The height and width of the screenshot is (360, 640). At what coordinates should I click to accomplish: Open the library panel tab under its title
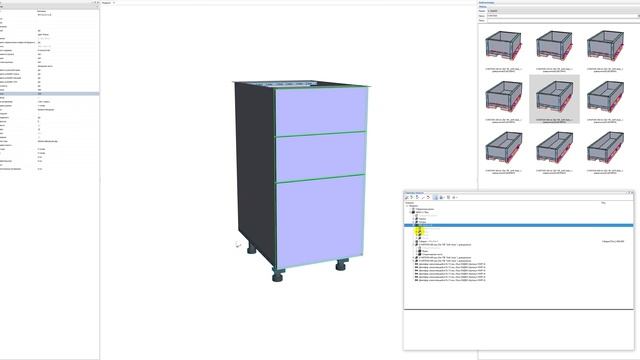tap(483, 7)
